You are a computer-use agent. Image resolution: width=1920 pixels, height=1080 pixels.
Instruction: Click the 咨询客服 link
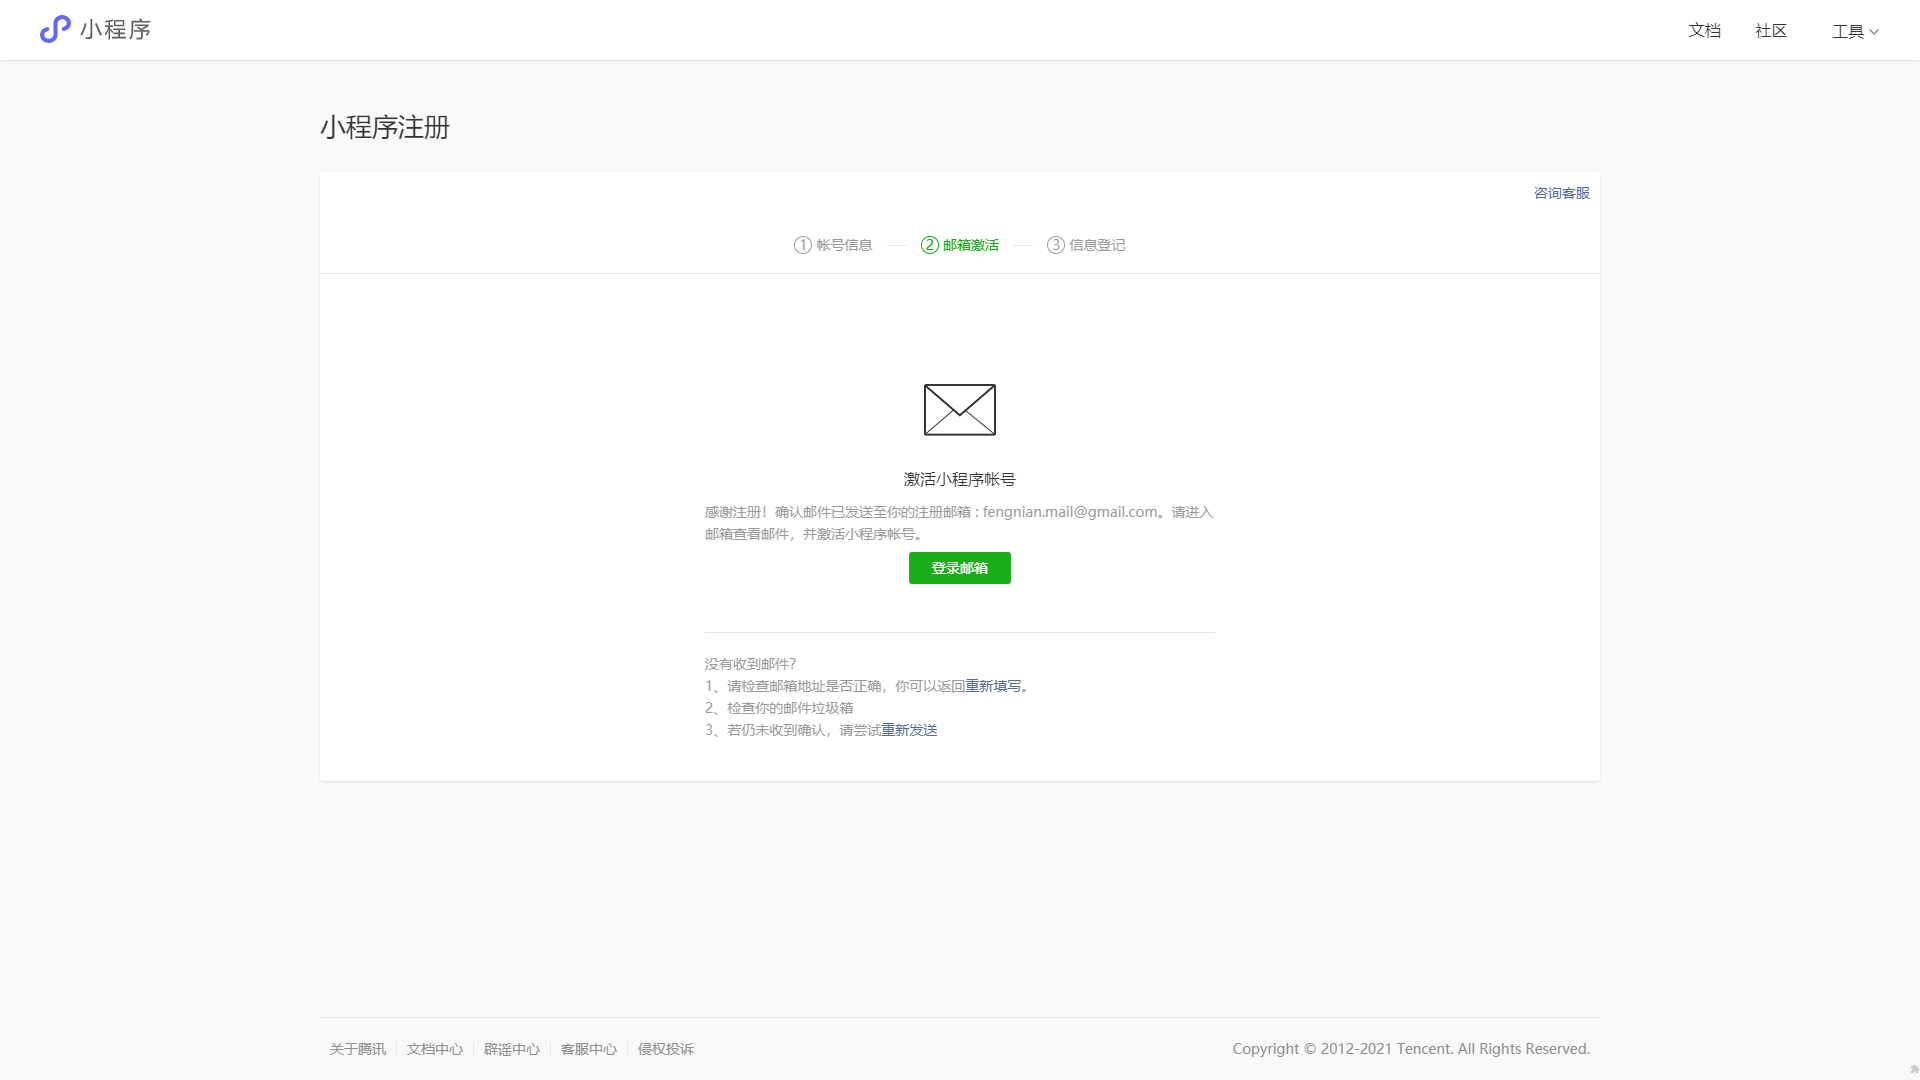(1561, 193)
